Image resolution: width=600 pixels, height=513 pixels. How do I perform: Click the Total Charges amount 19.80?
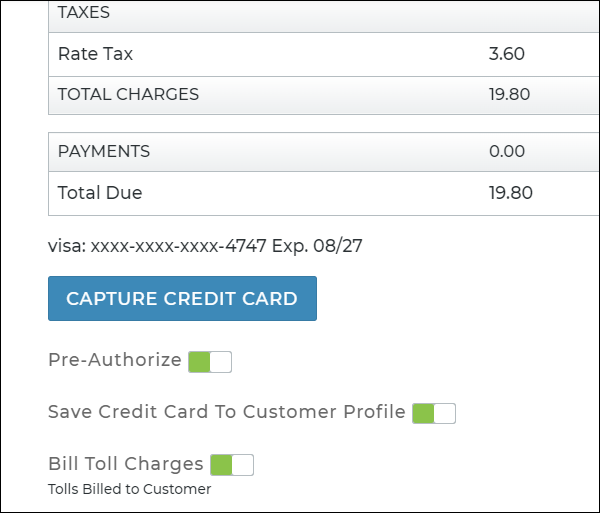(x=511, y=95)
